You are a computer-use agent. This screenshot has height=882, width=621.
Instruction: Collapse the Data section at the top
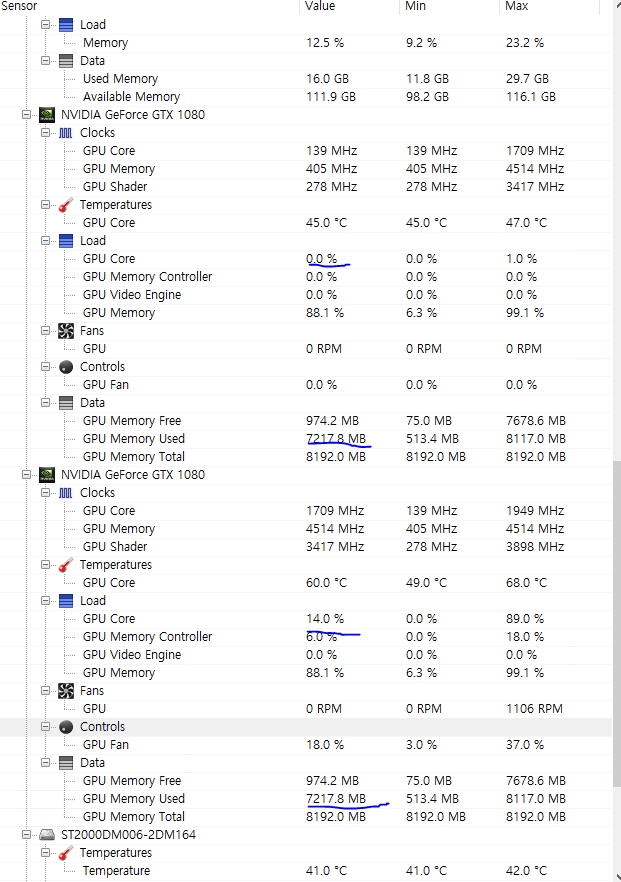[43, 60]
